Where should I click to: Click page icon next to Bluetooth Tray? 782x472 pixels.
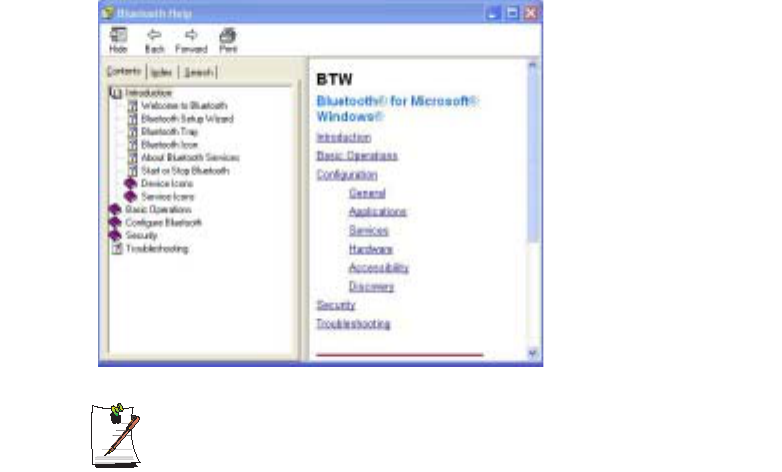click(x=133, y=132)
